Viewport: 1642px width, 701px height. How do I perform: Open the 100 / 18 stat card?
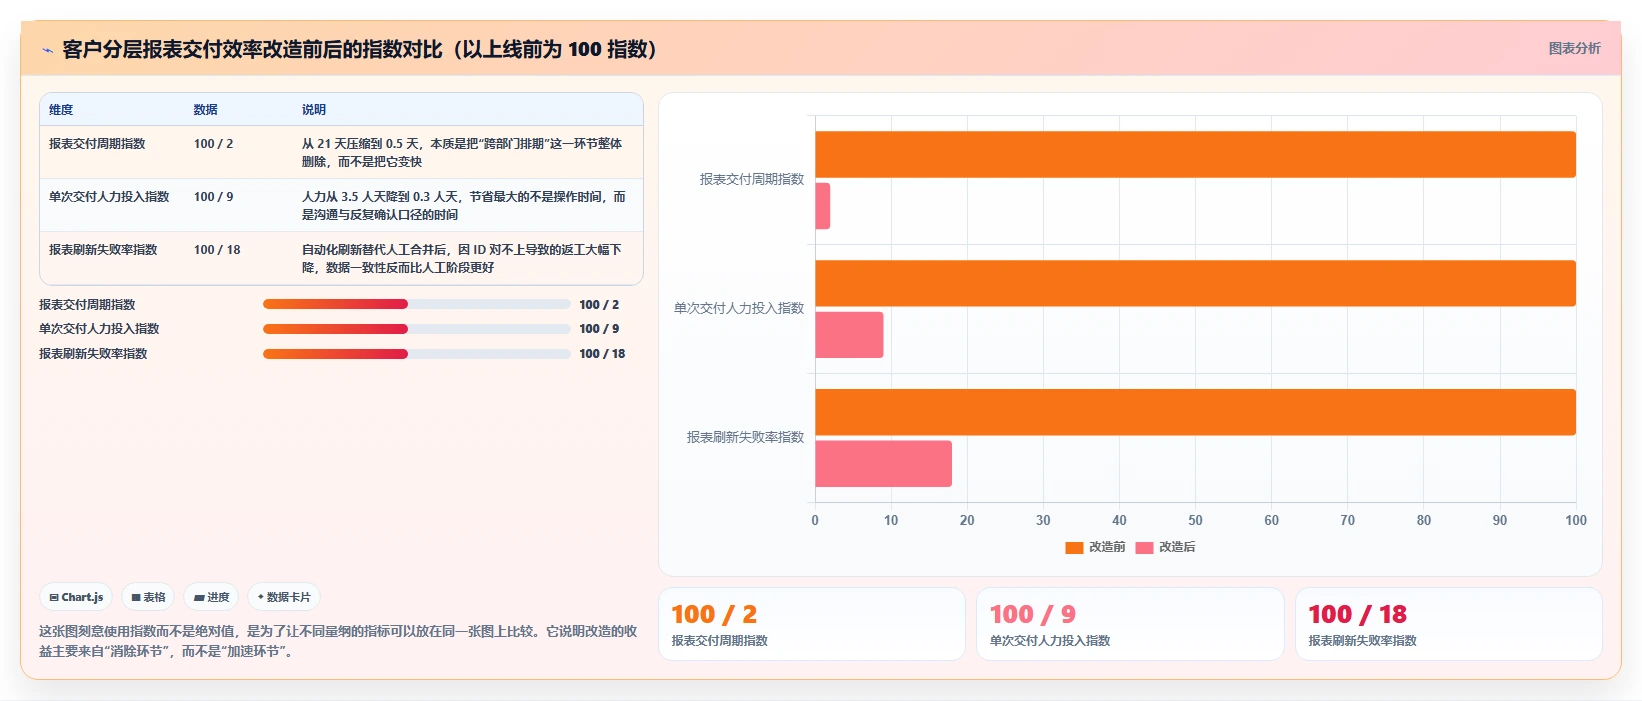1448,624
